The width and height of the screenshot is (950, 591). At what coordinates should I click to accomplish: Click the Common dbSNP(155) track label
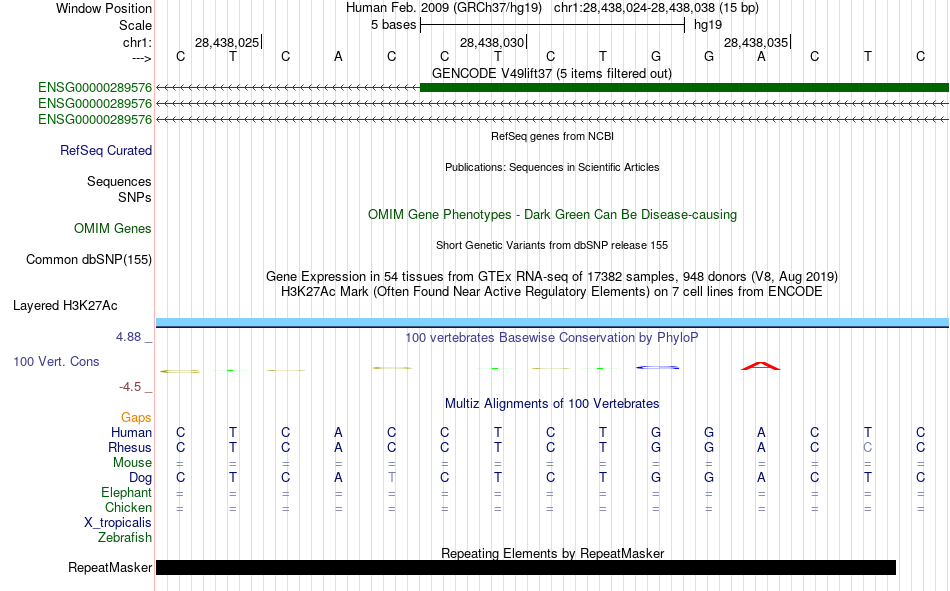point(88,259)
